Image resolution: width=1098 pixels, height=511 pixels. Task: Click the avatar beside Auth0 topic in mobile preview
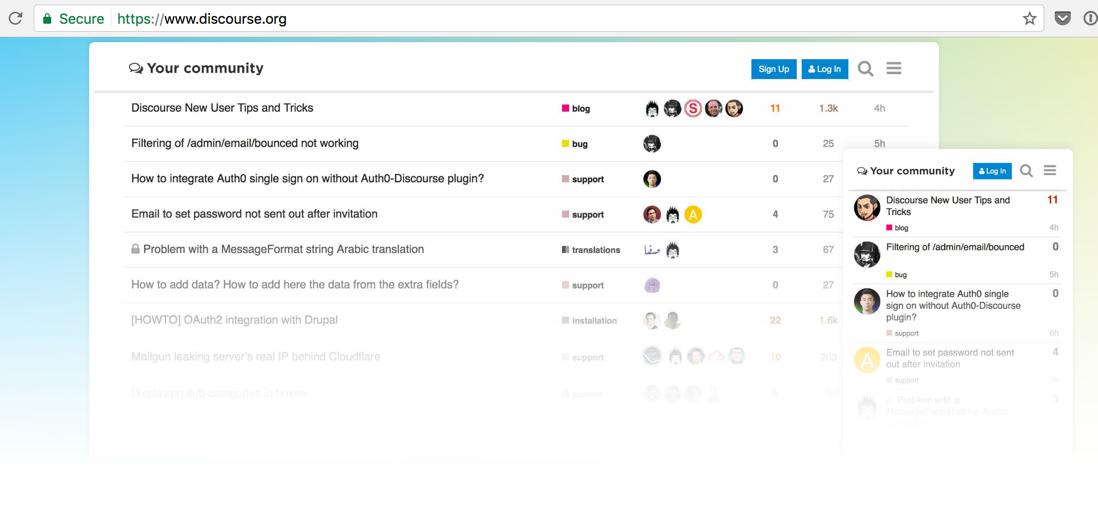[x=867, y=301]
